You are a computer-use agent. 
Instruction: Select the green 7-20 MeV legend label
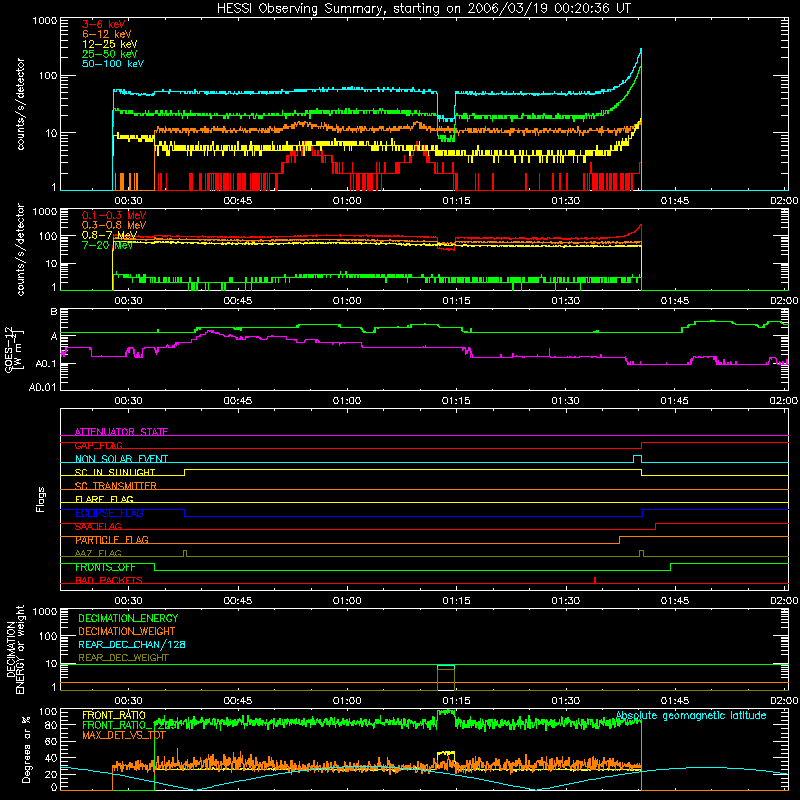point(107,245)
